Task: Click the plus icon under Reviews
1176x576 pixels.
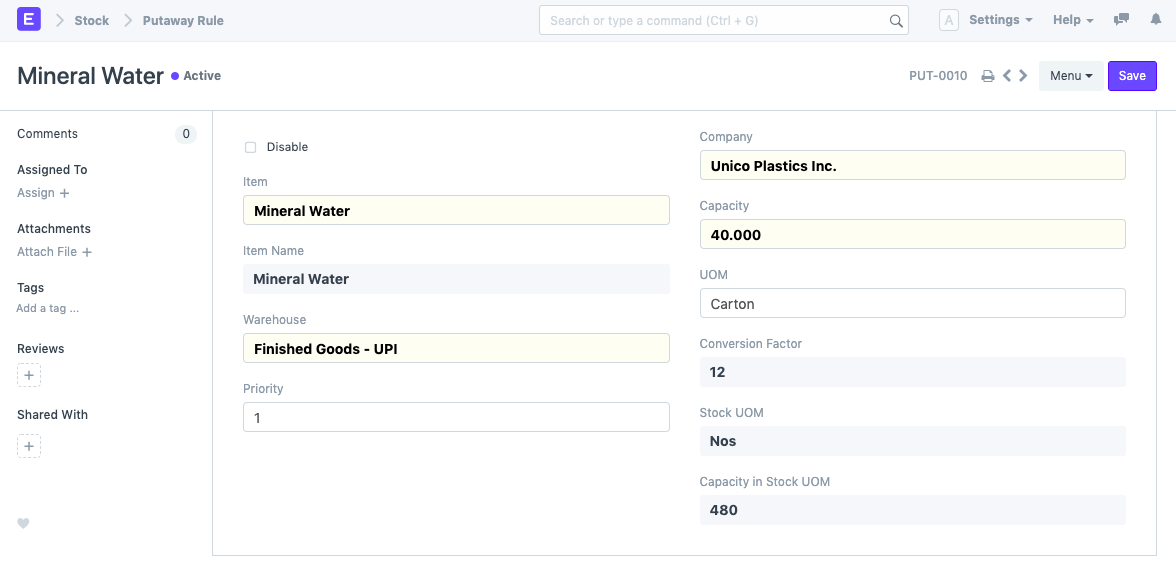Action: pos(29,376)
